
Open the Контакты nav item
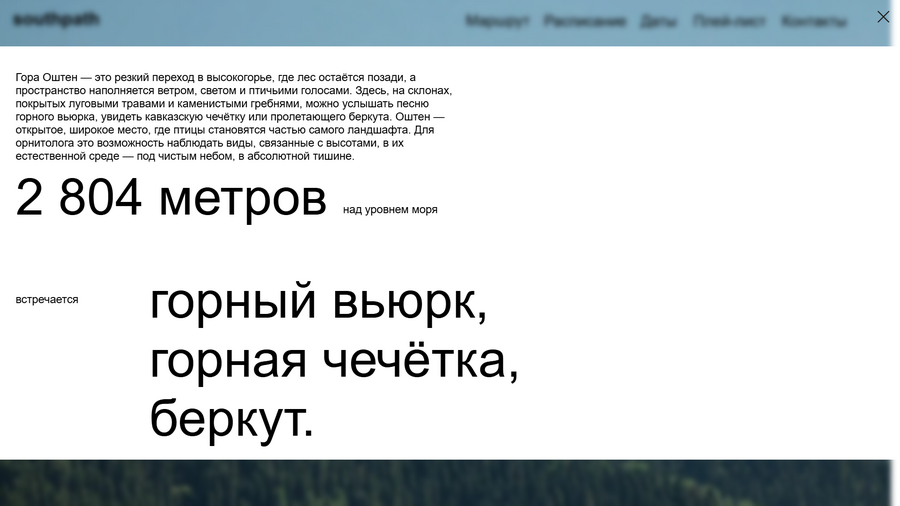pos(813,21)
